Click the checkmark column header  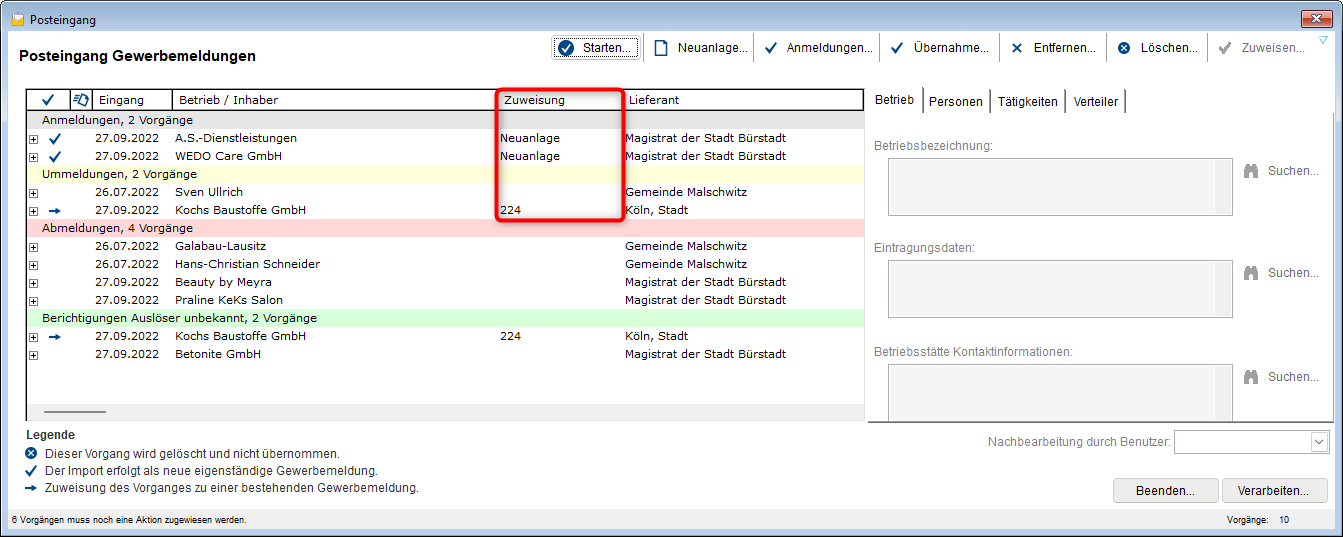point(48,100)
